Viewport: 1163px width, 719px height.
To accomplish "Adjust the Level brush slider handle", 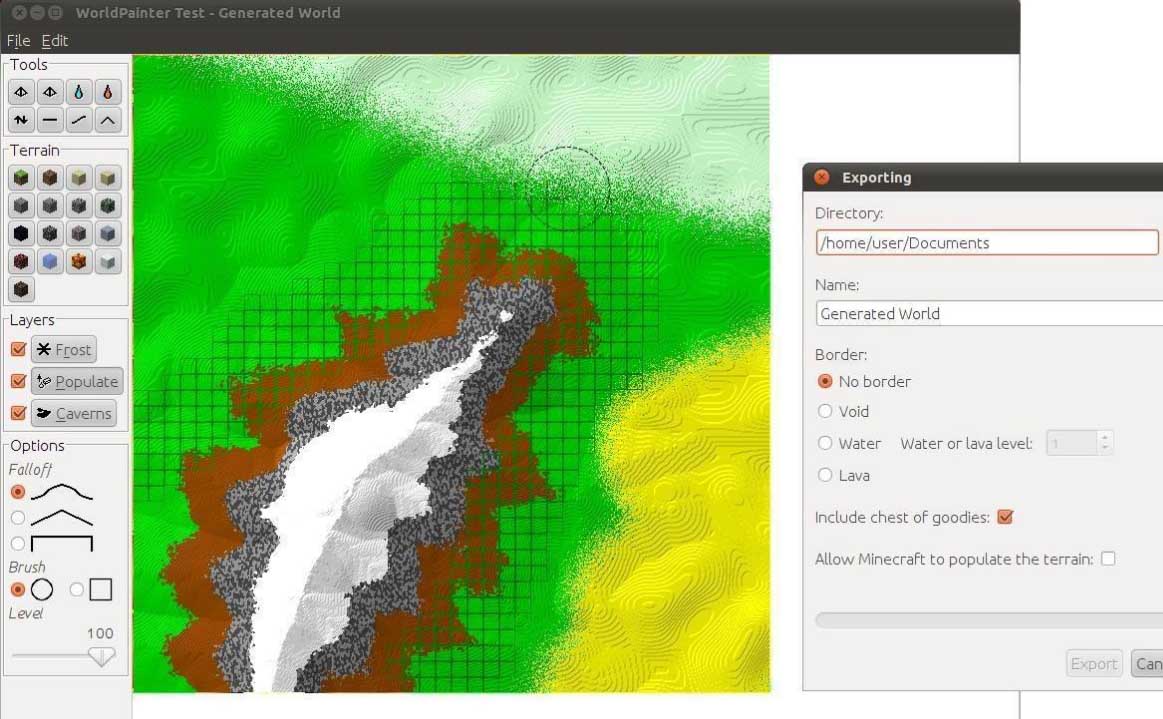I will click(x=101, y=656).
